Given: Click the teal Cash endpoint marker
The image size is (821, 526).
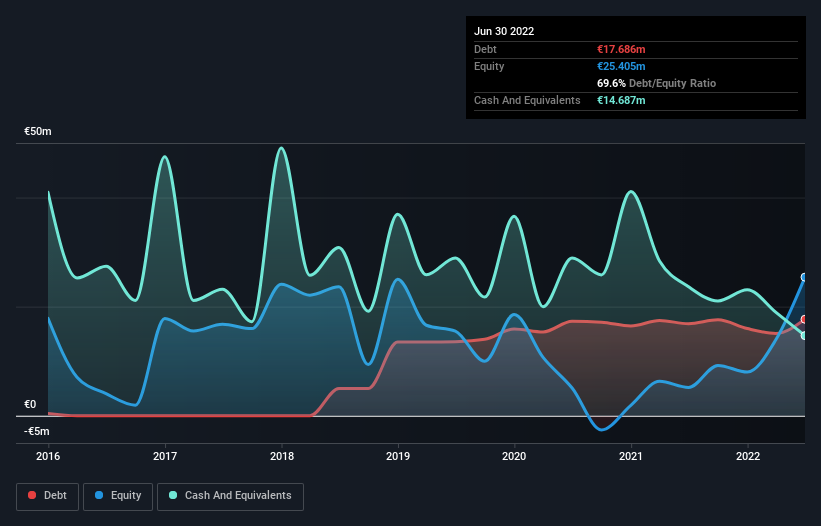Looking at the screenshot, I should click(x=804, y=335).
